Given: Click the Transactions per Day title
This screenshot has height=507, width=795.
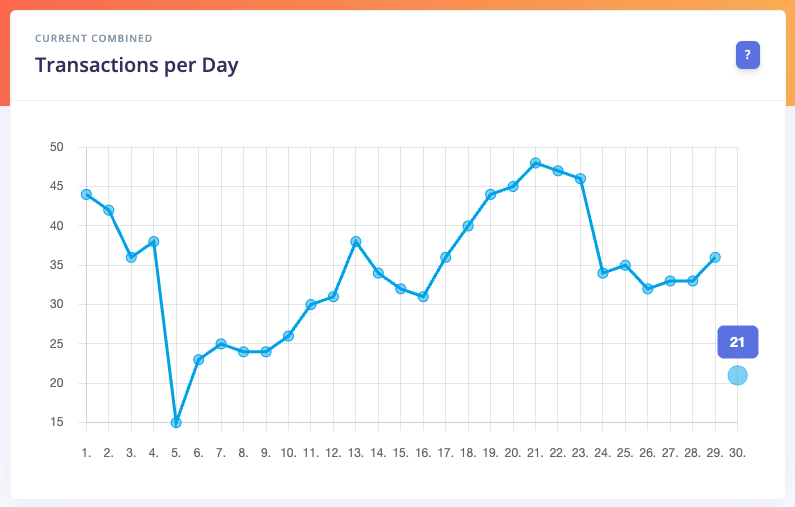Looking at the screenshot, I should click(x=137, y=65).
